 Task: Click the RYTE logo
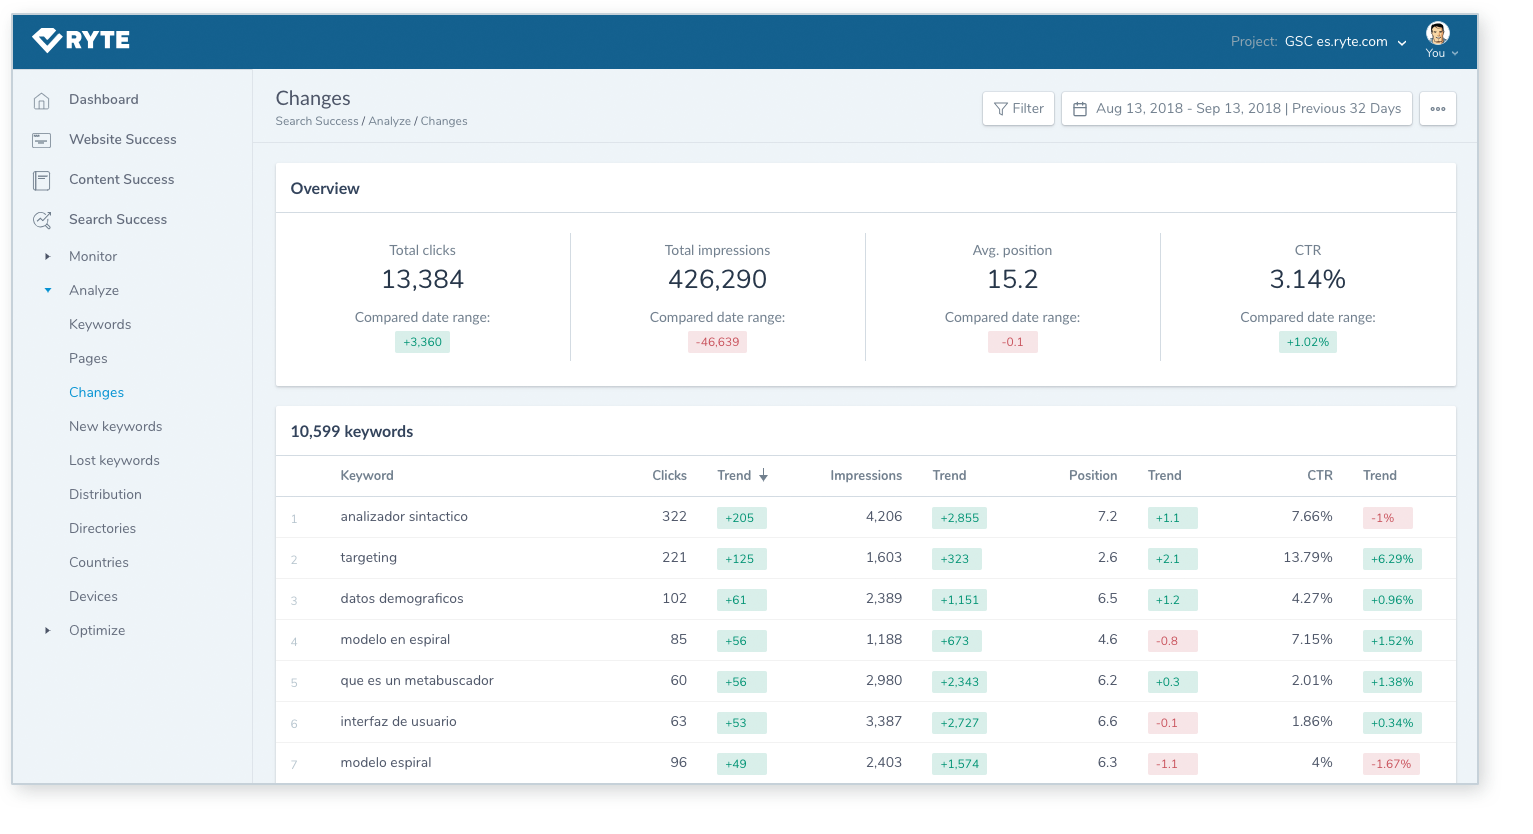tap(81, 40)
